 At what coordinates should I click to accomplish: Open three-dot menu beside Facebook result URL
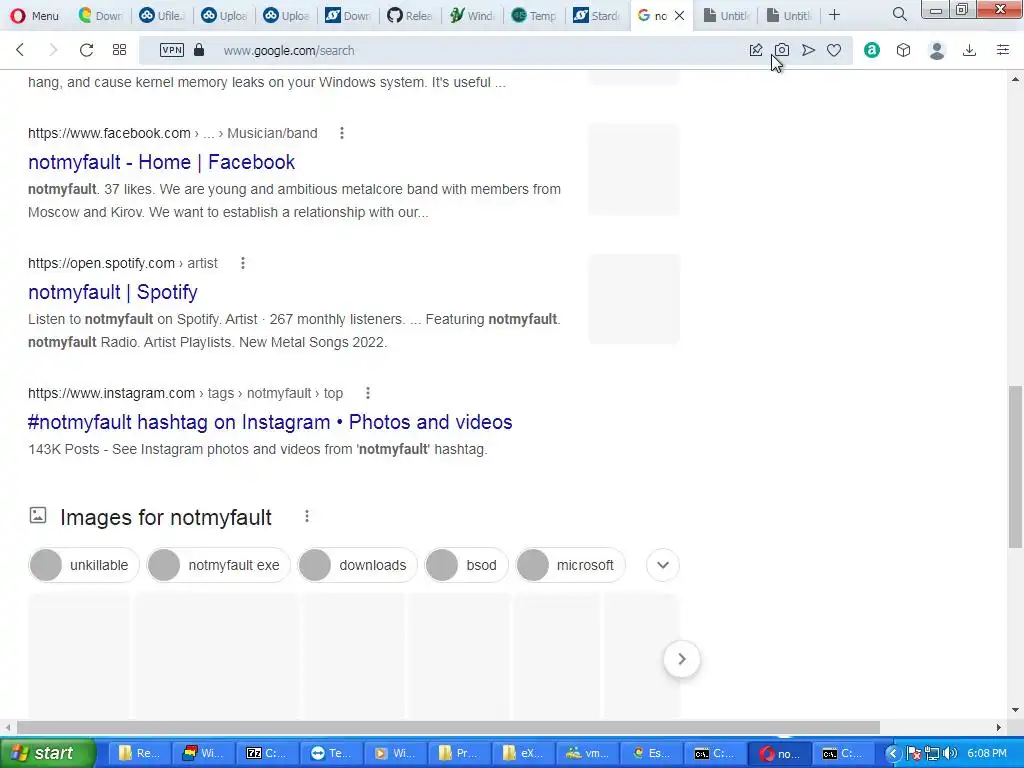click(342, 133)
